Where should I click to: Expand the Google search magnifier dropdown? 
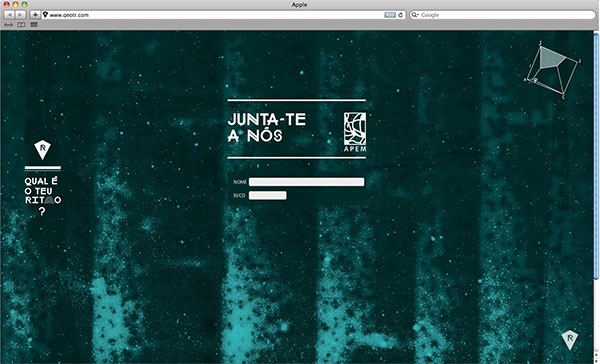pos(414,15)
